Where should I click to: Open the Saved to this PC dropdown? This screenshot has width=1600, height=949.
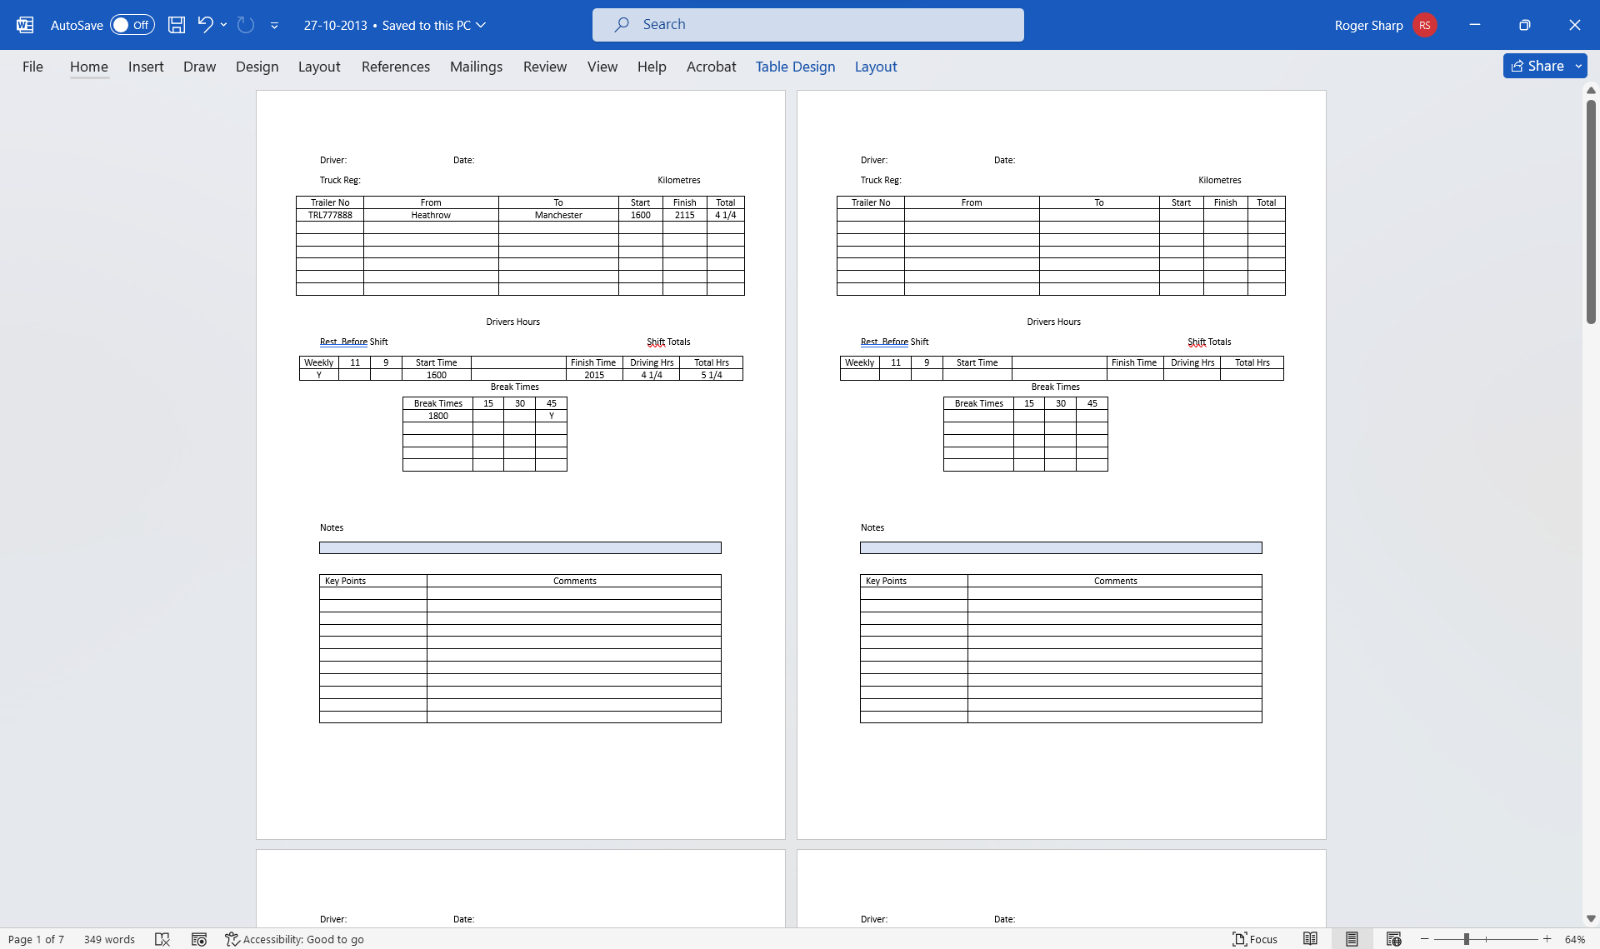pyautogui.click(x=483, y=25)
